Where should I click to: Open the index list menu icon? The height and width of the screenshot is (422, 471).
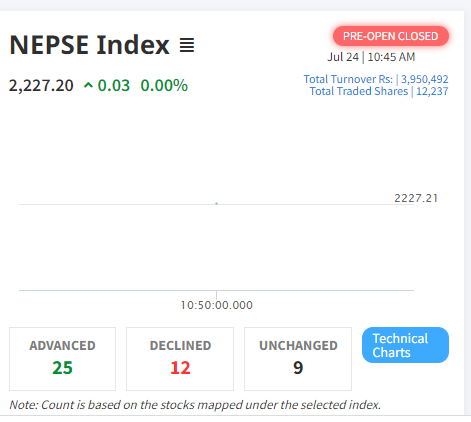(187, 45)
